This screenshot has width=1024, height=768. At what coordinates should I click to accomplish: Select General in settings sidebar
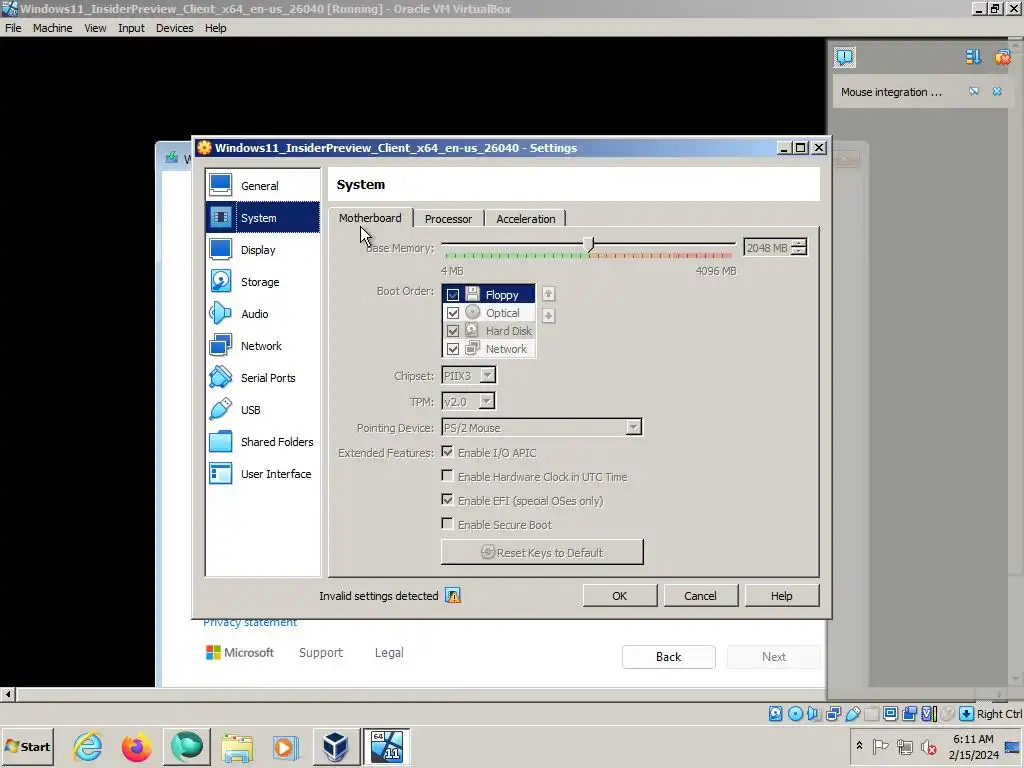click(263, 185)
